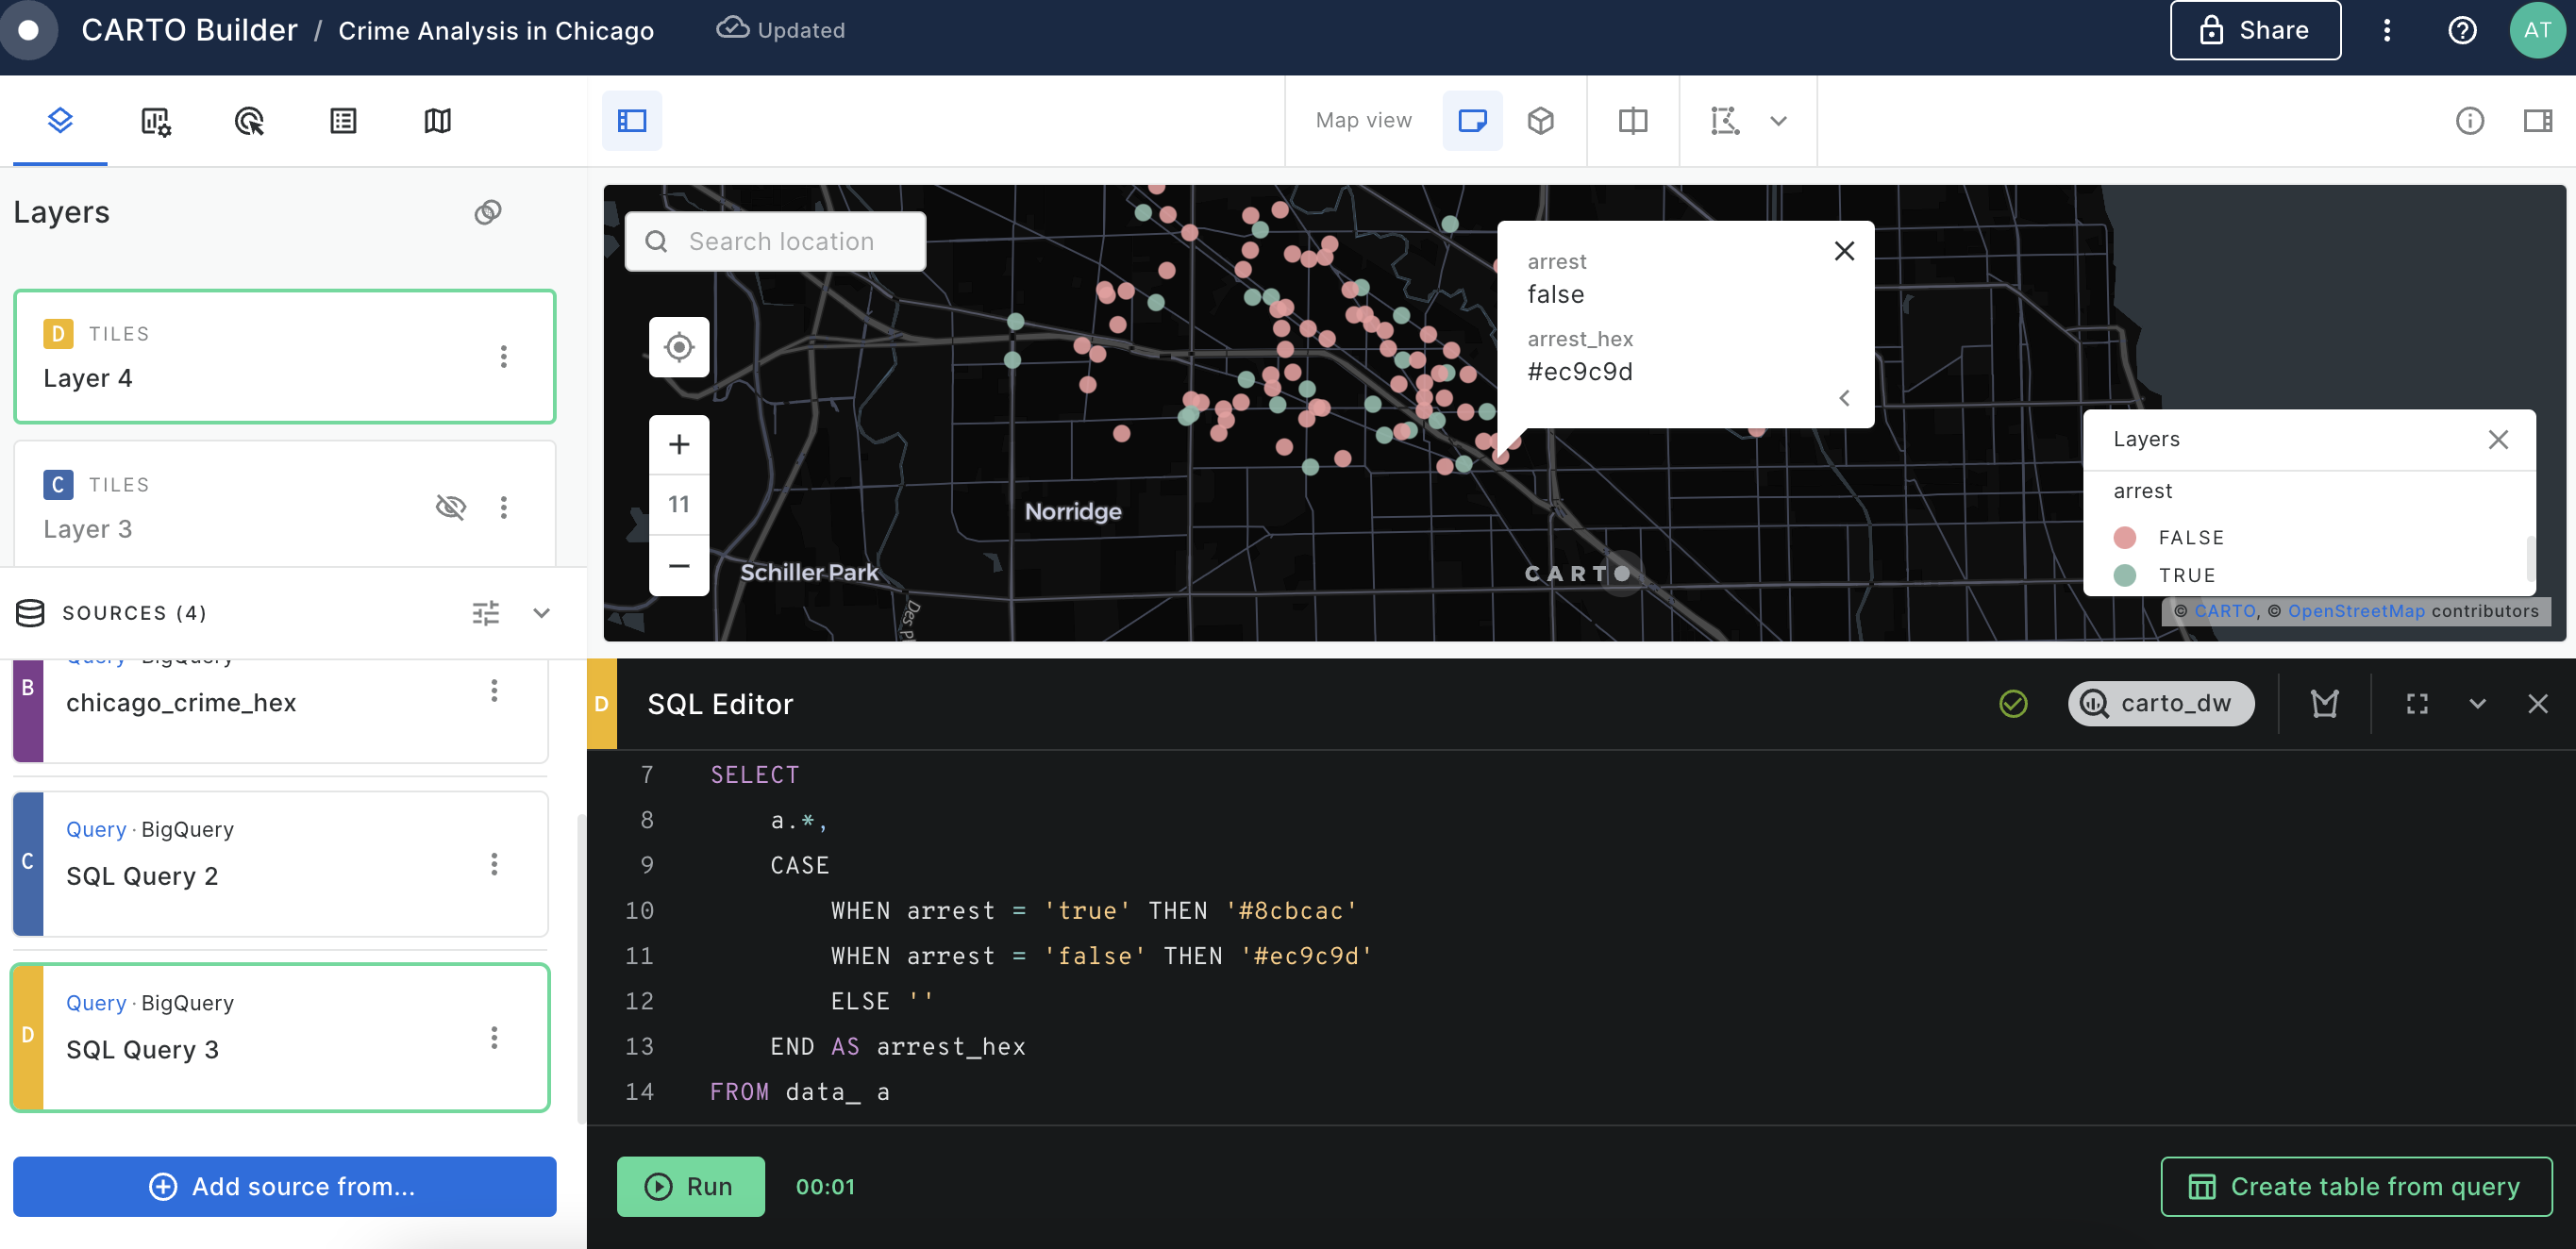Click the green query validation check icon
Screen dimensions: 2576x1249
point(2013,704)
